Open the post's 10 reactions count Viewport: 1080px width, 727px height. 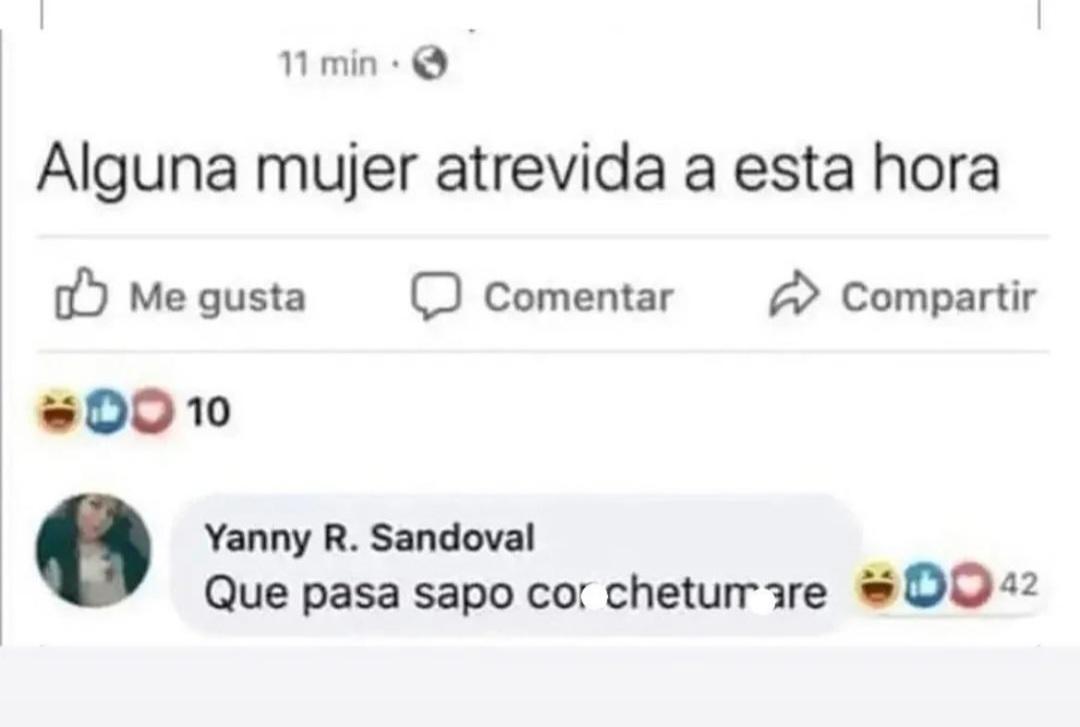tap(208, 412)
